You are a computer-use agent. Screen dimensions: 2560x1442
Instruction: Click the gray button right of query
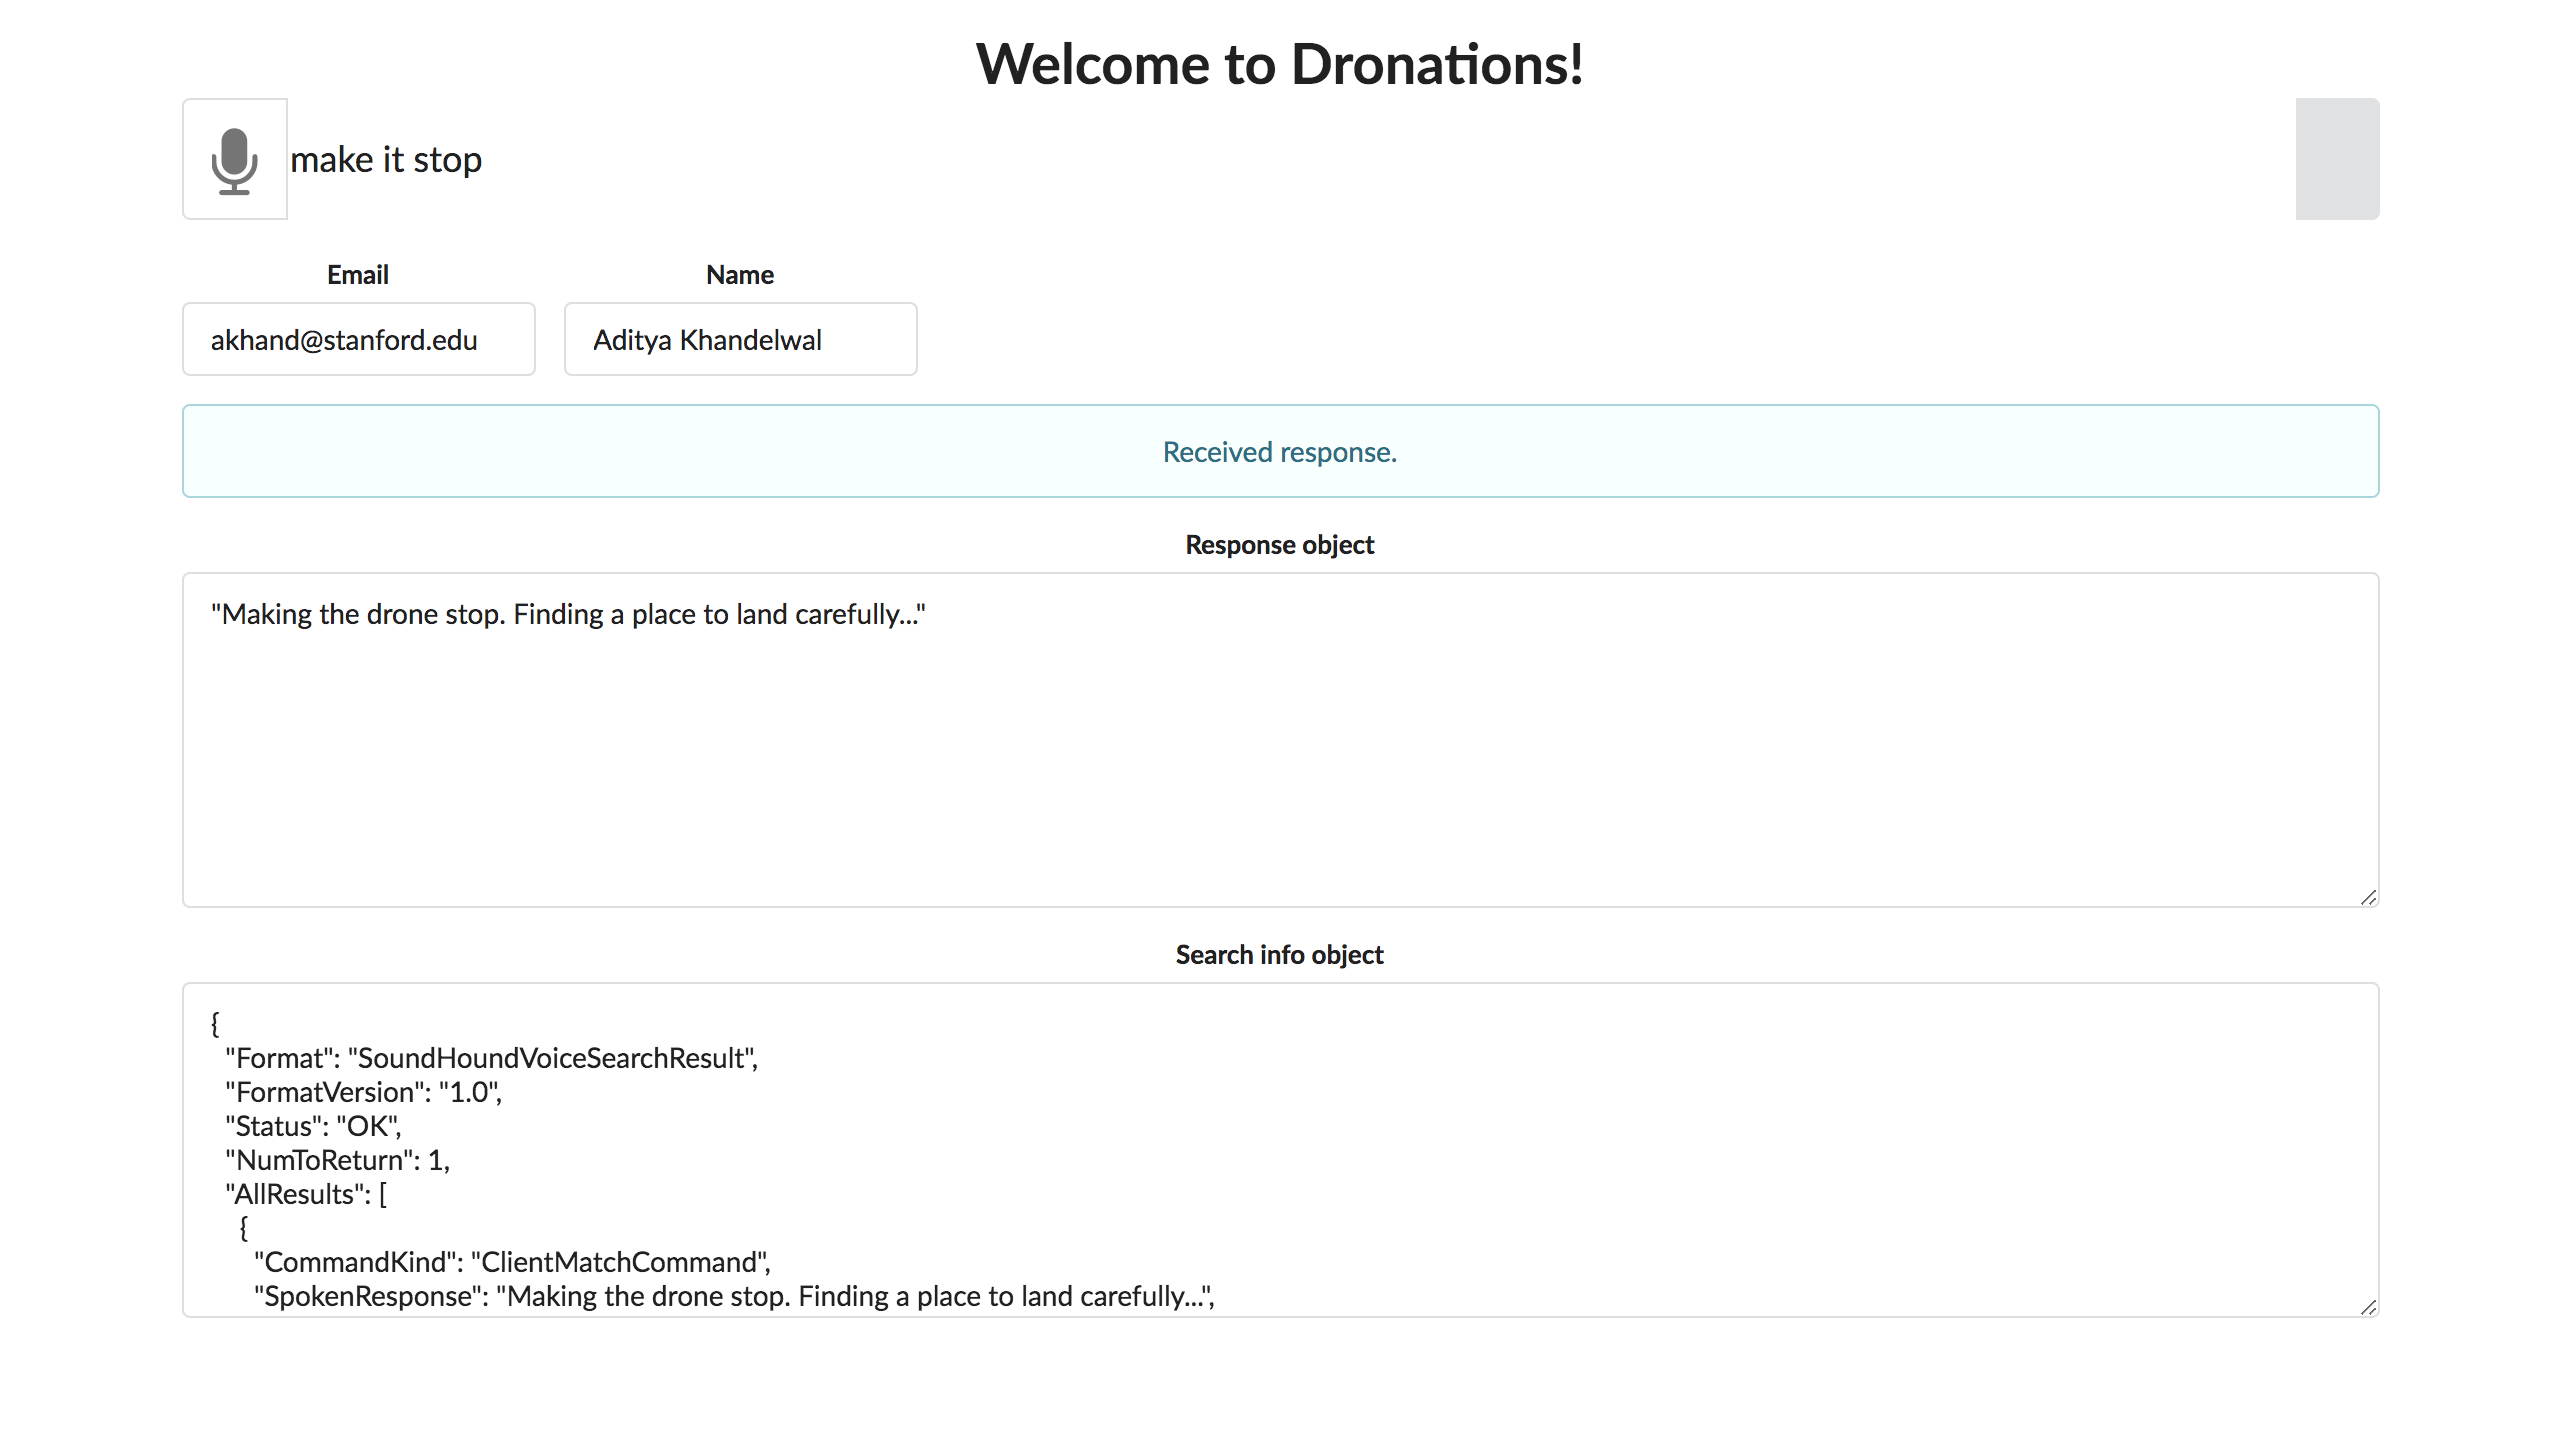point(2336,159)
